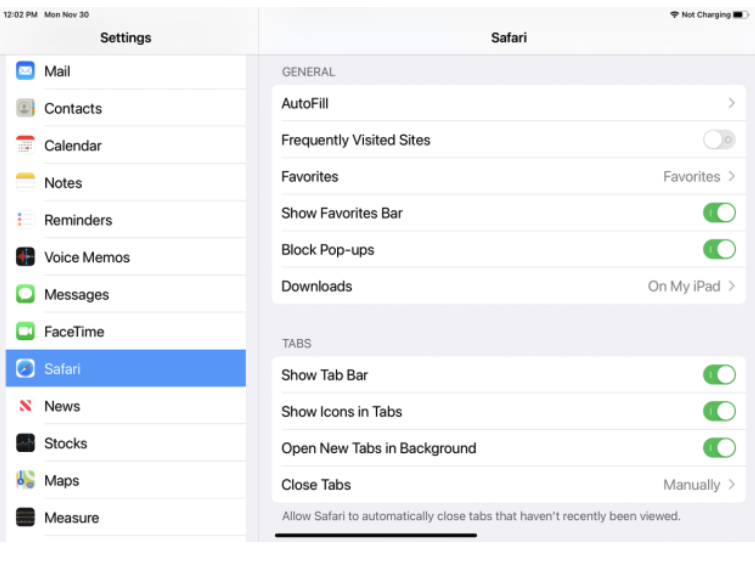Tap the Mail app icon
The image size is (755, 565).
click(x=26, y=72)
